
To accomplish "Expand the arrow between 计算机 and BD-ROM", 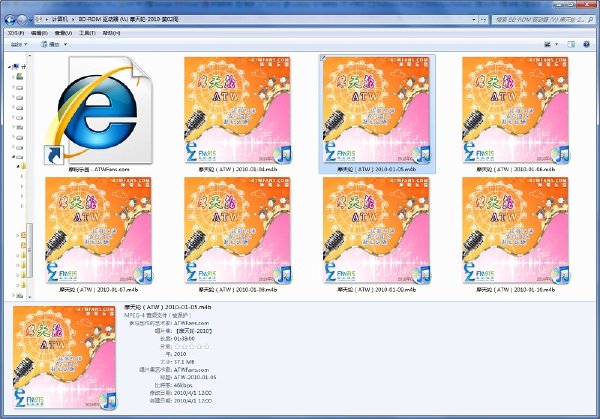I will (73, 19).
